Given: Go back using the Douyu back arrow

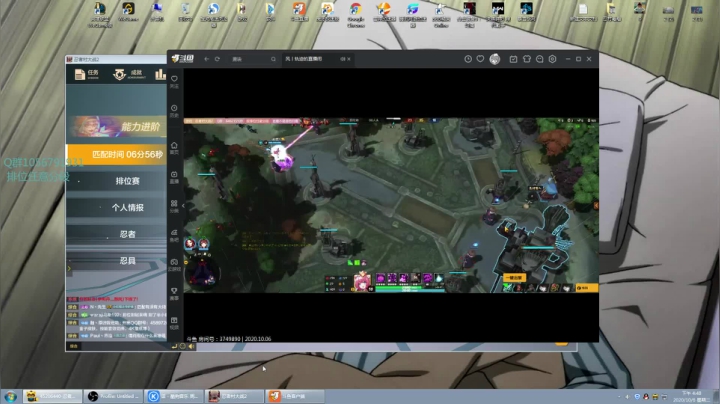Looking at the screenshot, I should (207, 59).
